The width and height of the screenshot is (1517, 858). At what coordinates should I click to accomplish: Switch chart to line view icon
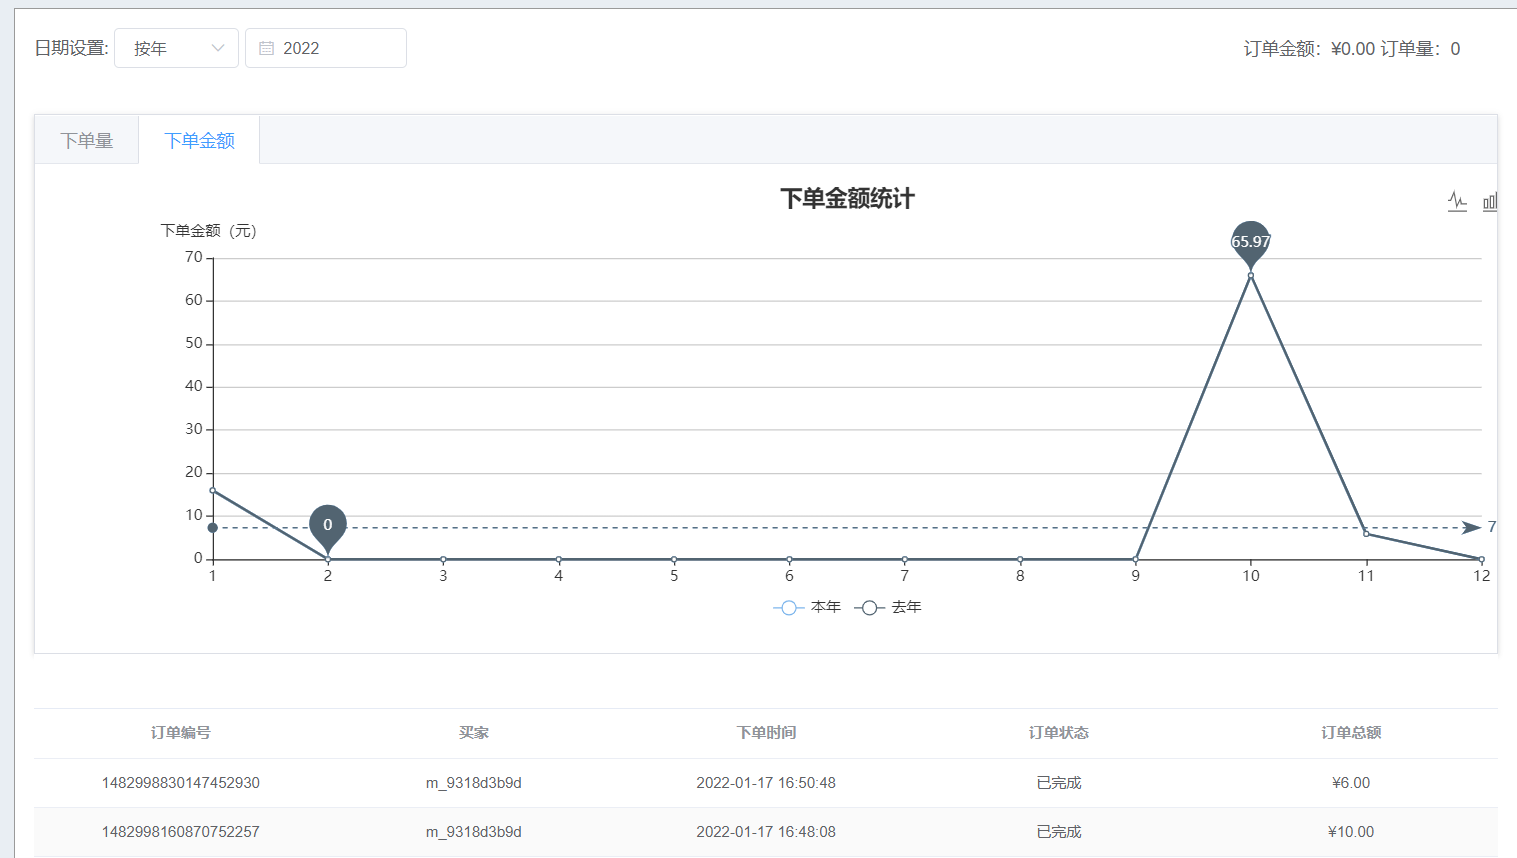(x=1457, y=201)
